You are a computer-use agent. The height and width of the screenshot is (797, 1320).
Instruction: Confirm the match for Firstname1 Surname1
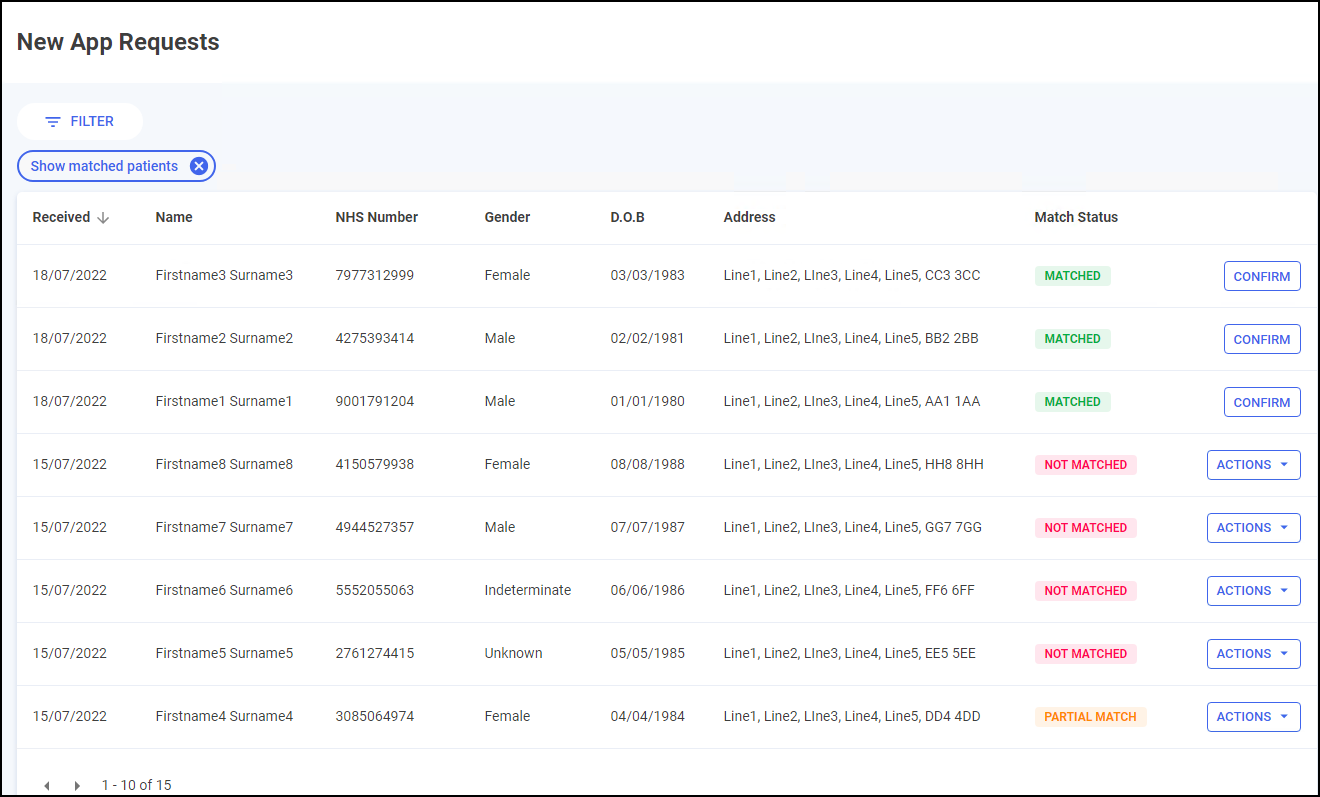tap(1261, 402)
